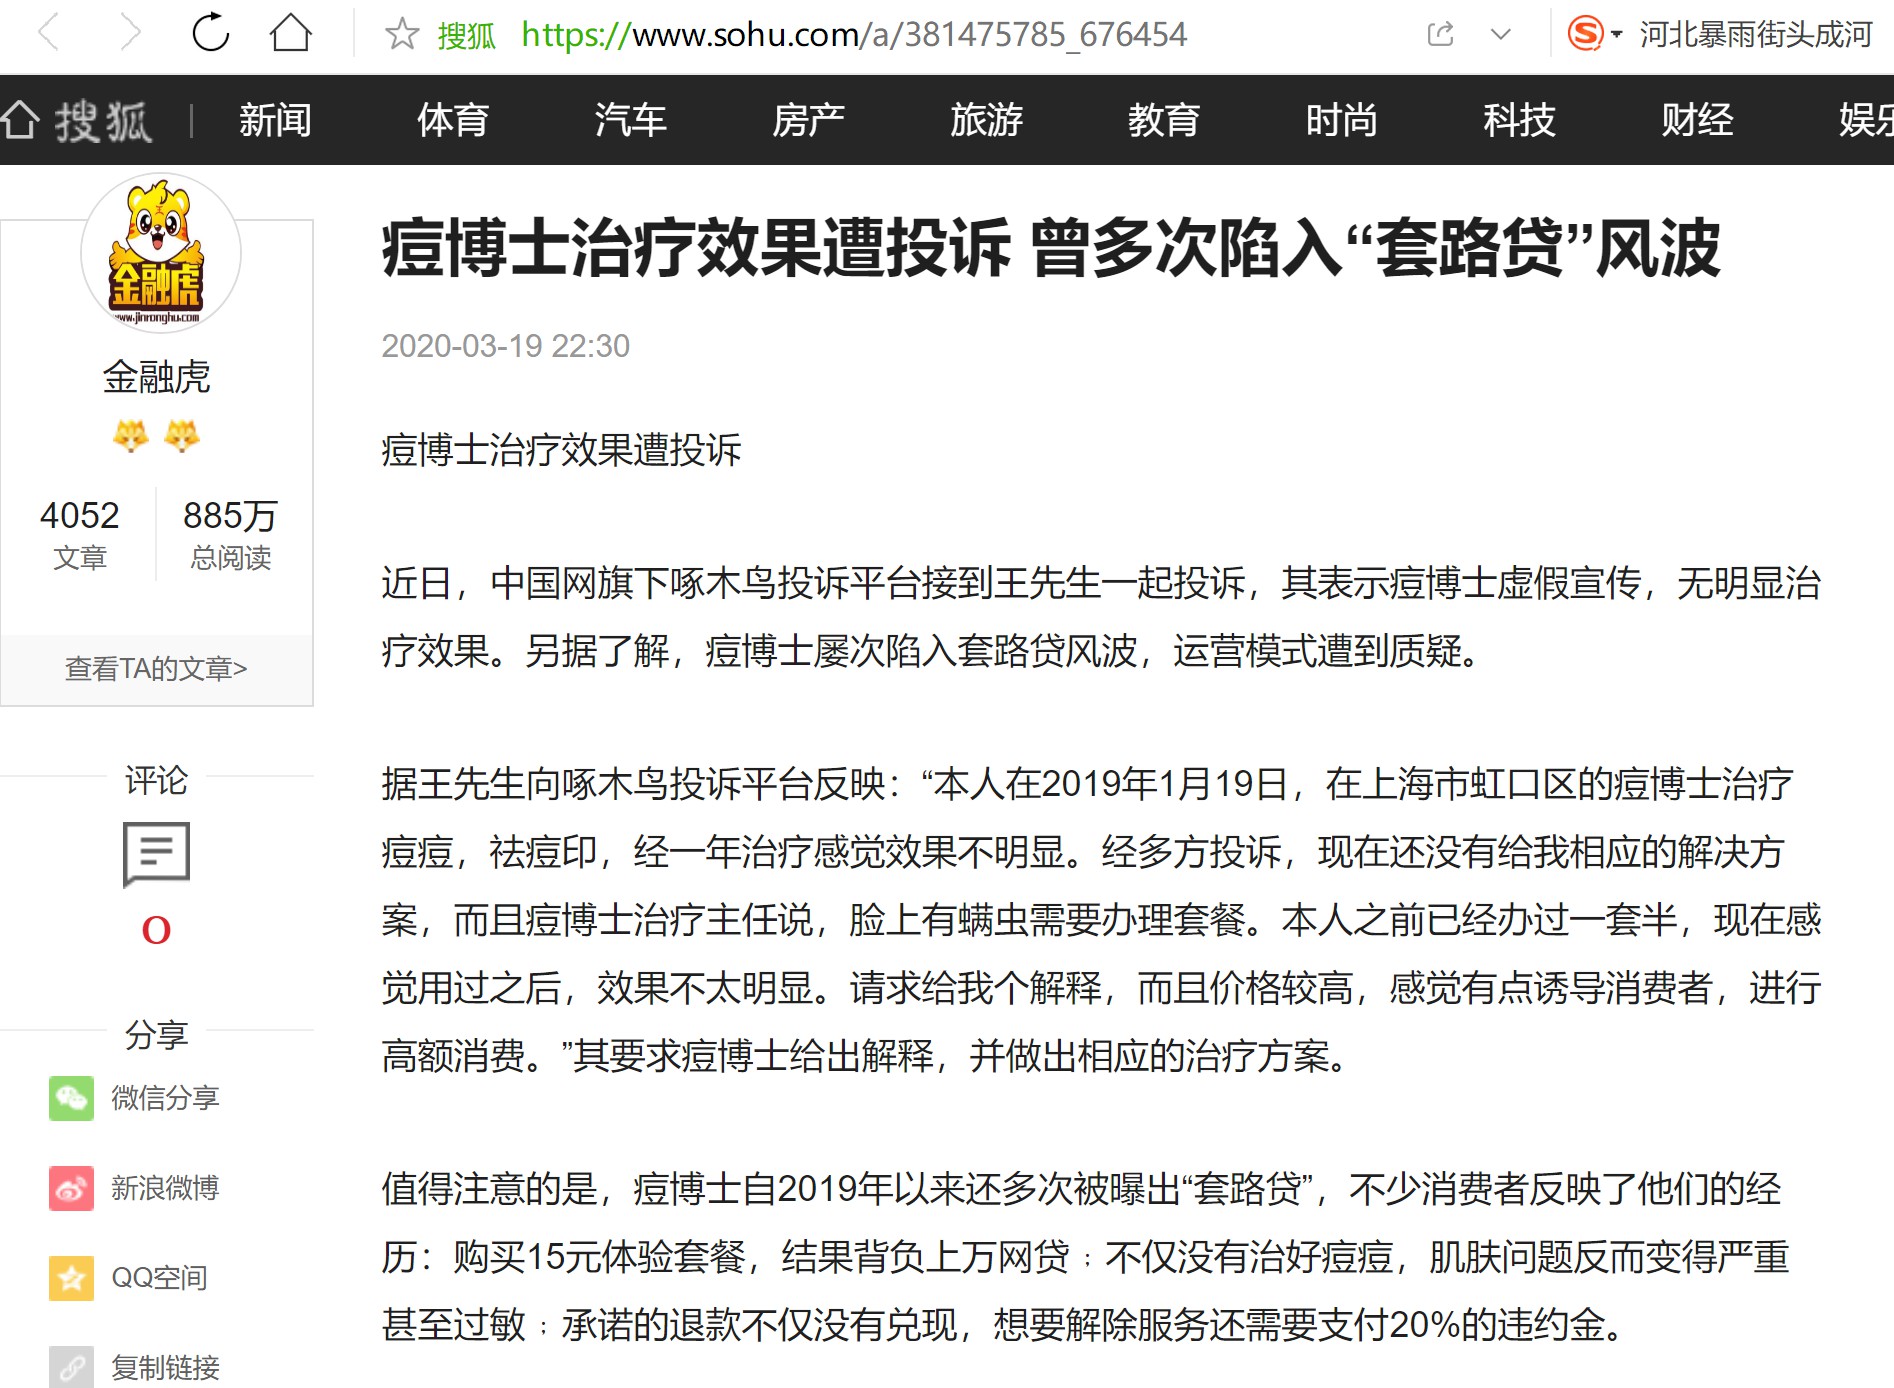Share via the QQ空间 star icon
Image resolution: width=1894 pixels, height=1388 pixels.
pyautogui.click(x=71, y=1278)
